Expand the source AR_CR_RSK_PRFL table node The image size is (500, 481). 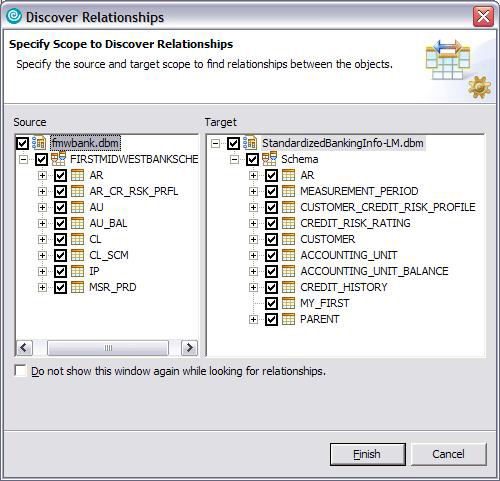tap(42, 191)
